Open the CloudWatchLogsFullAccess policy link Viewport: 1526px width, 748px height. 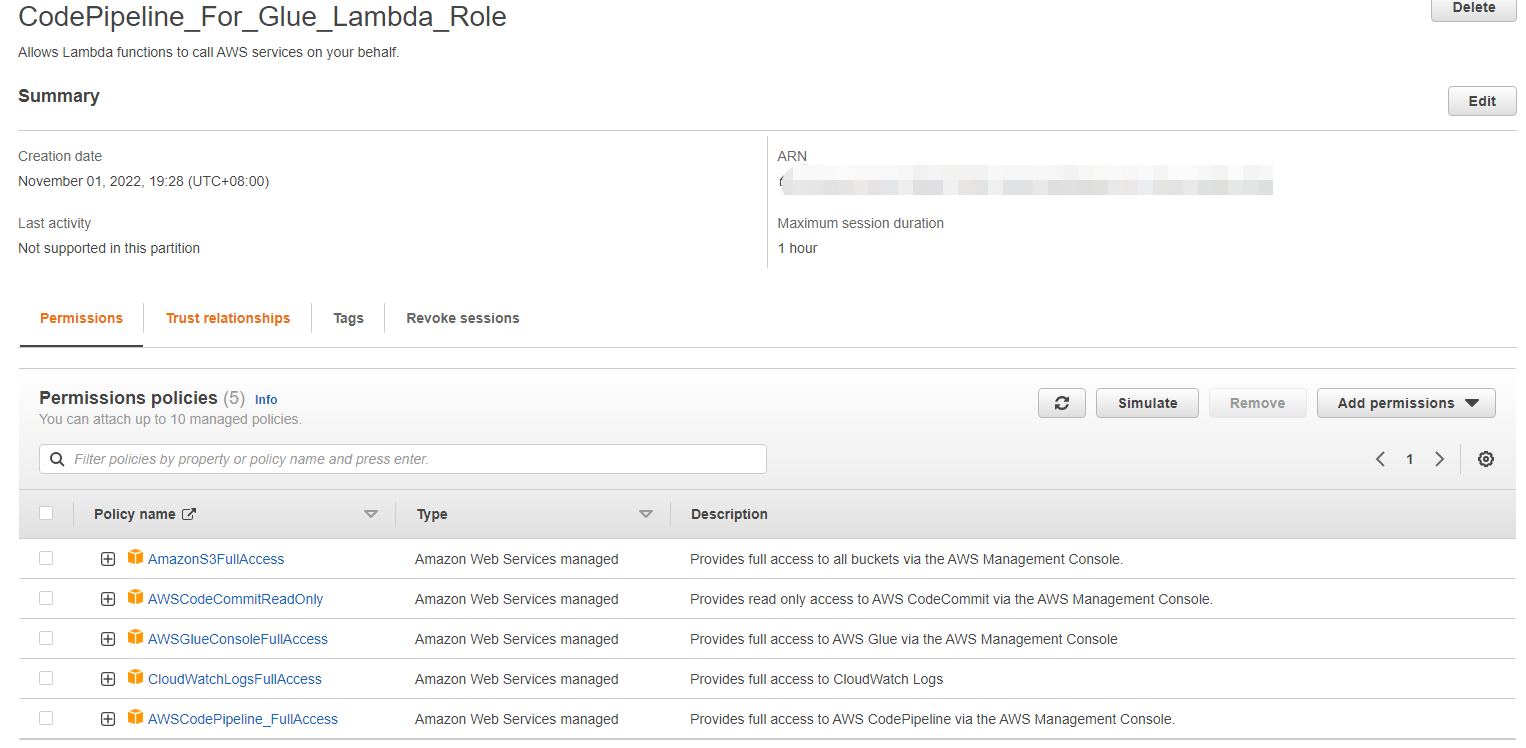coord(235,679)
